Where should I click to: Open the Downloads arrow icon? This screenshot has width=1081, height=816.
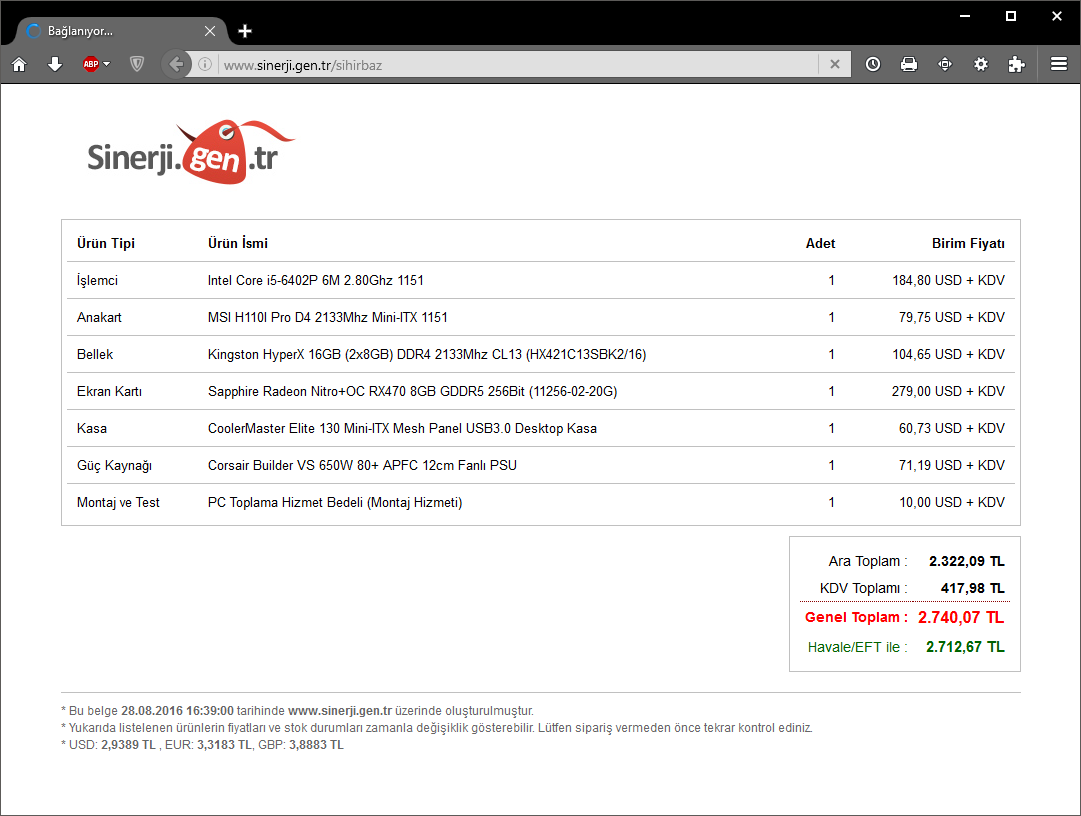click(x=55, y=64)
